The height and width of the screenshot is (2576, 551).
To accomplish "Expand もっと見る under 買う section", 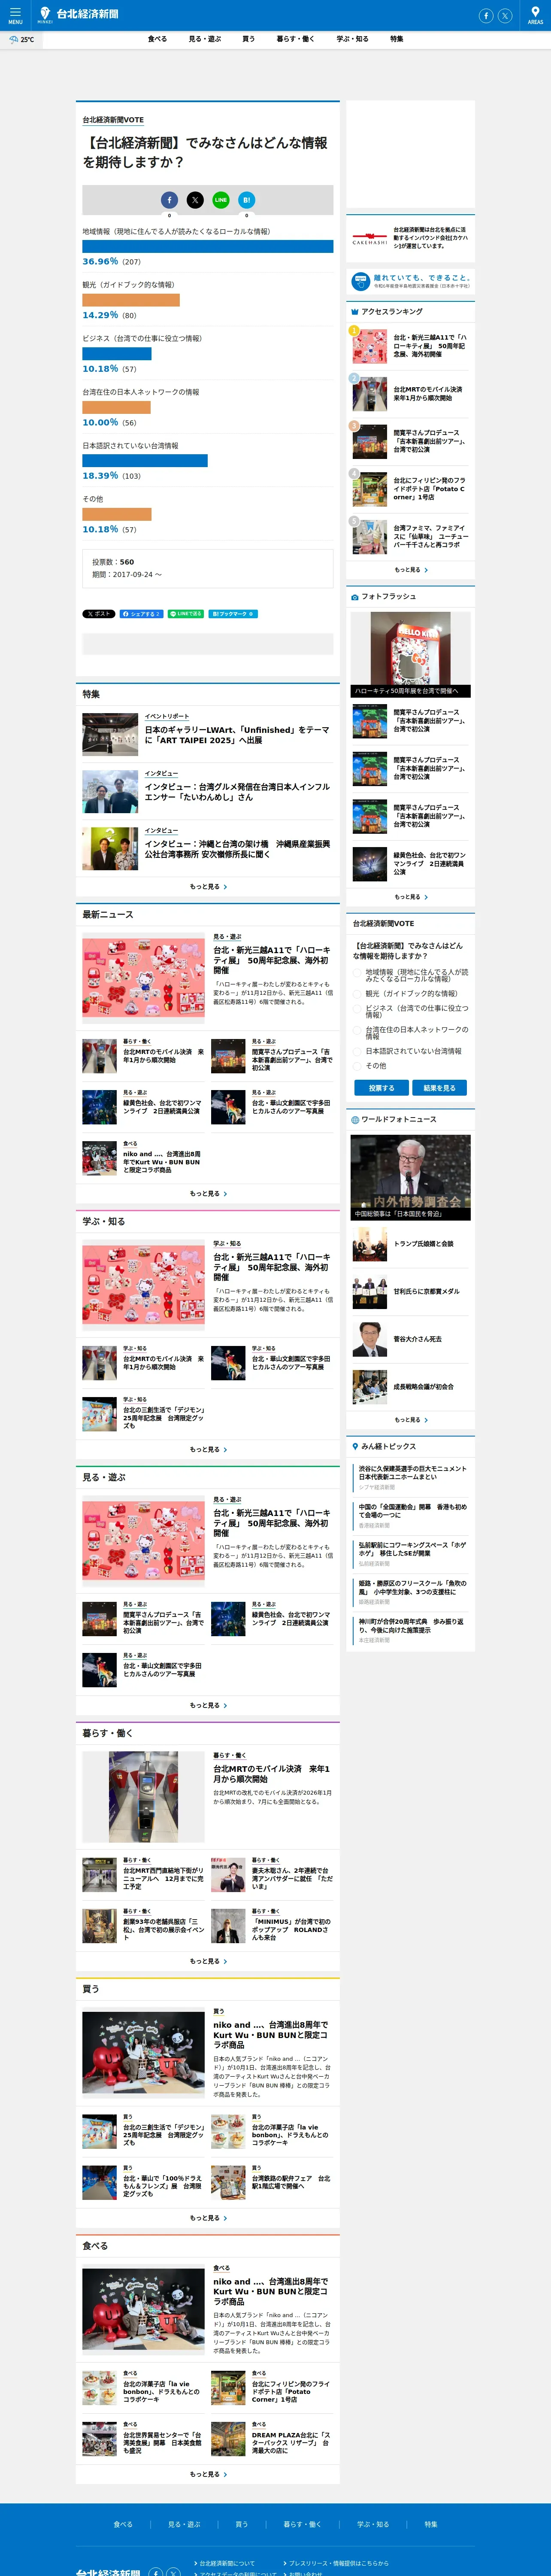I will coord(208,2217).
